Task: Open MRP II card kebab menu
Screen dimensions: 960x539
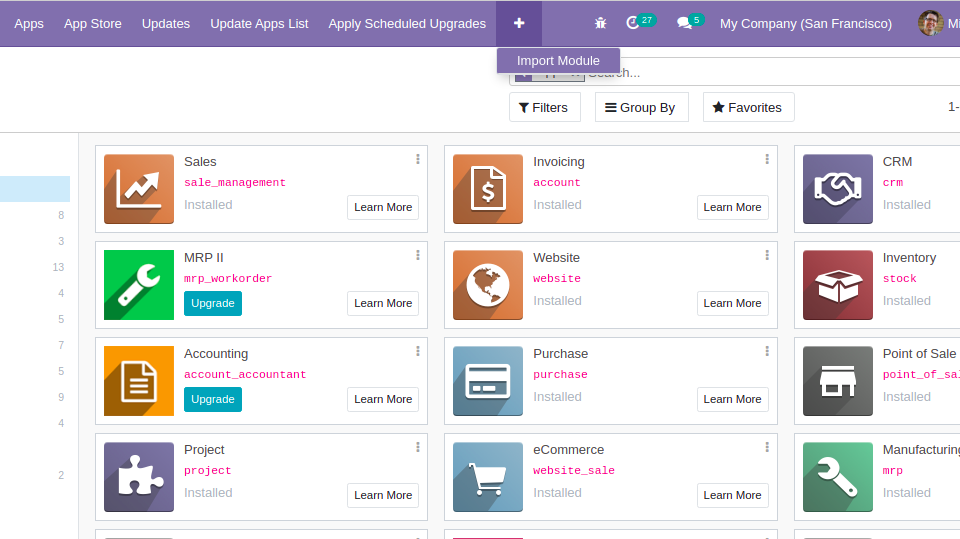Action: coord(418,255)
